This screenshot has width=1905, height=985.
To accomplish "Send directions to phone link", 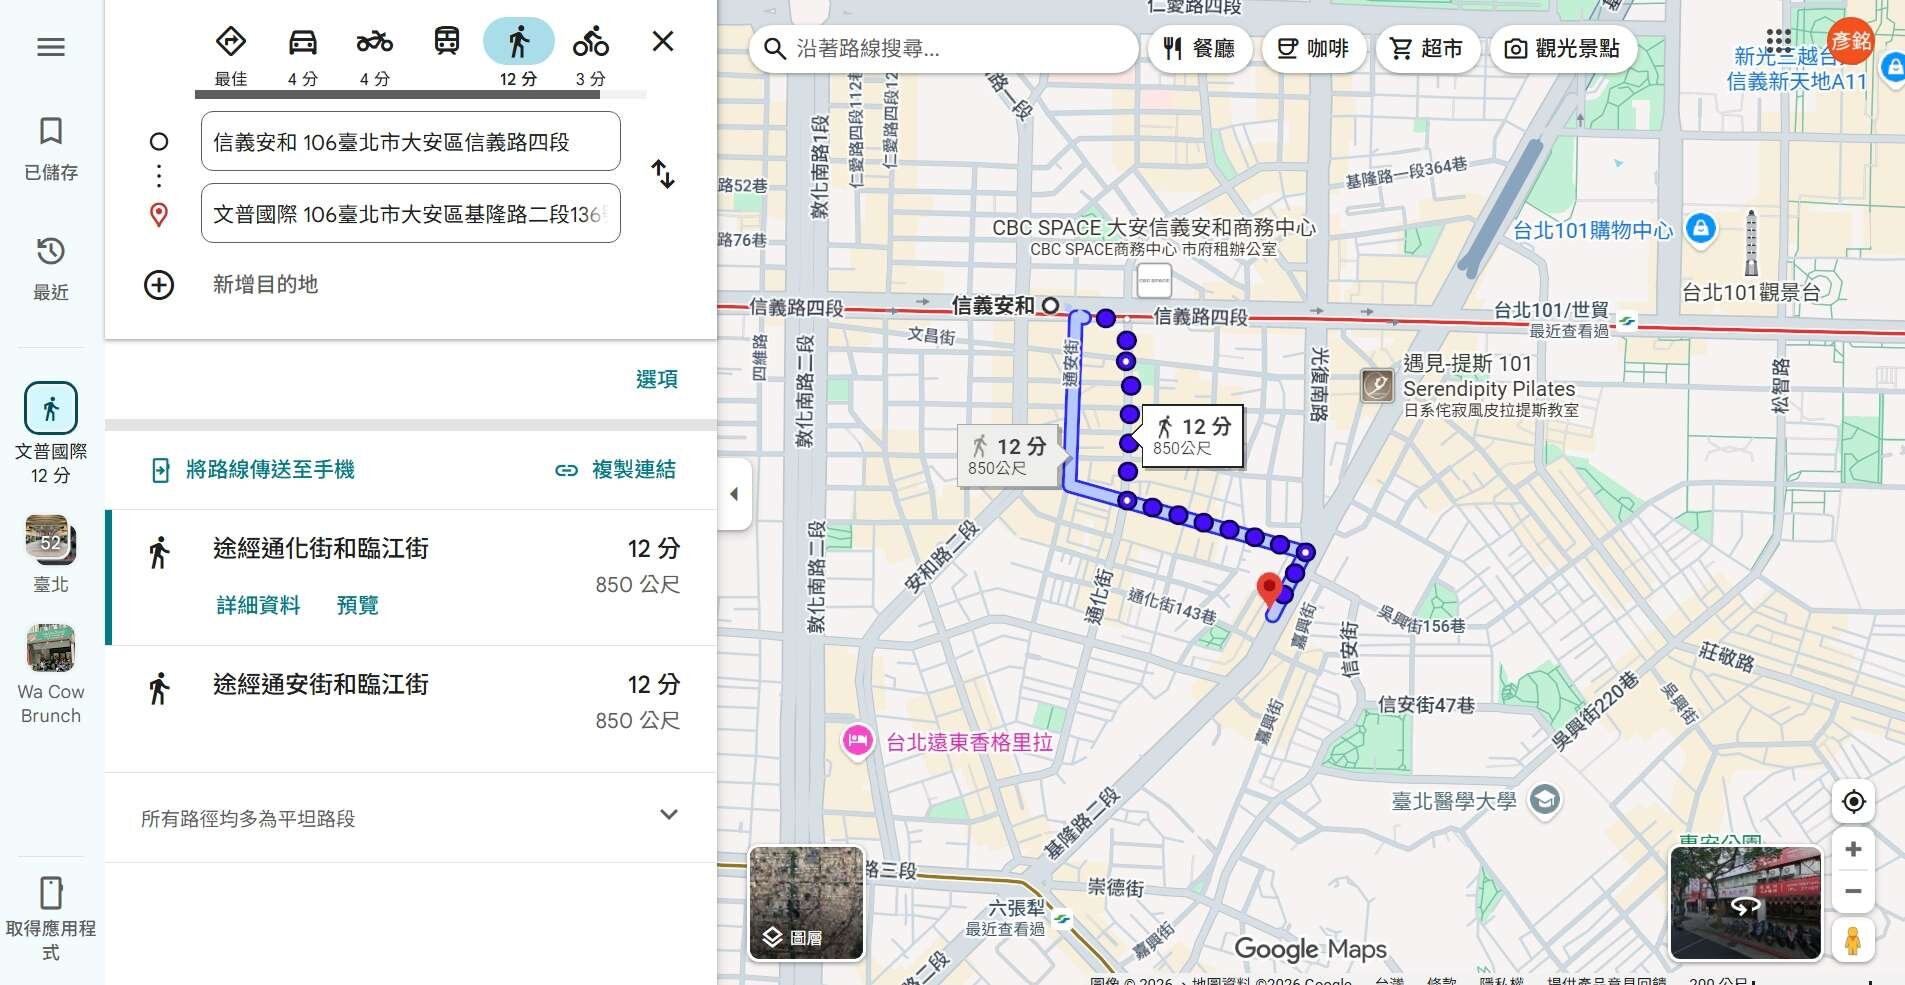I will 253,470.
